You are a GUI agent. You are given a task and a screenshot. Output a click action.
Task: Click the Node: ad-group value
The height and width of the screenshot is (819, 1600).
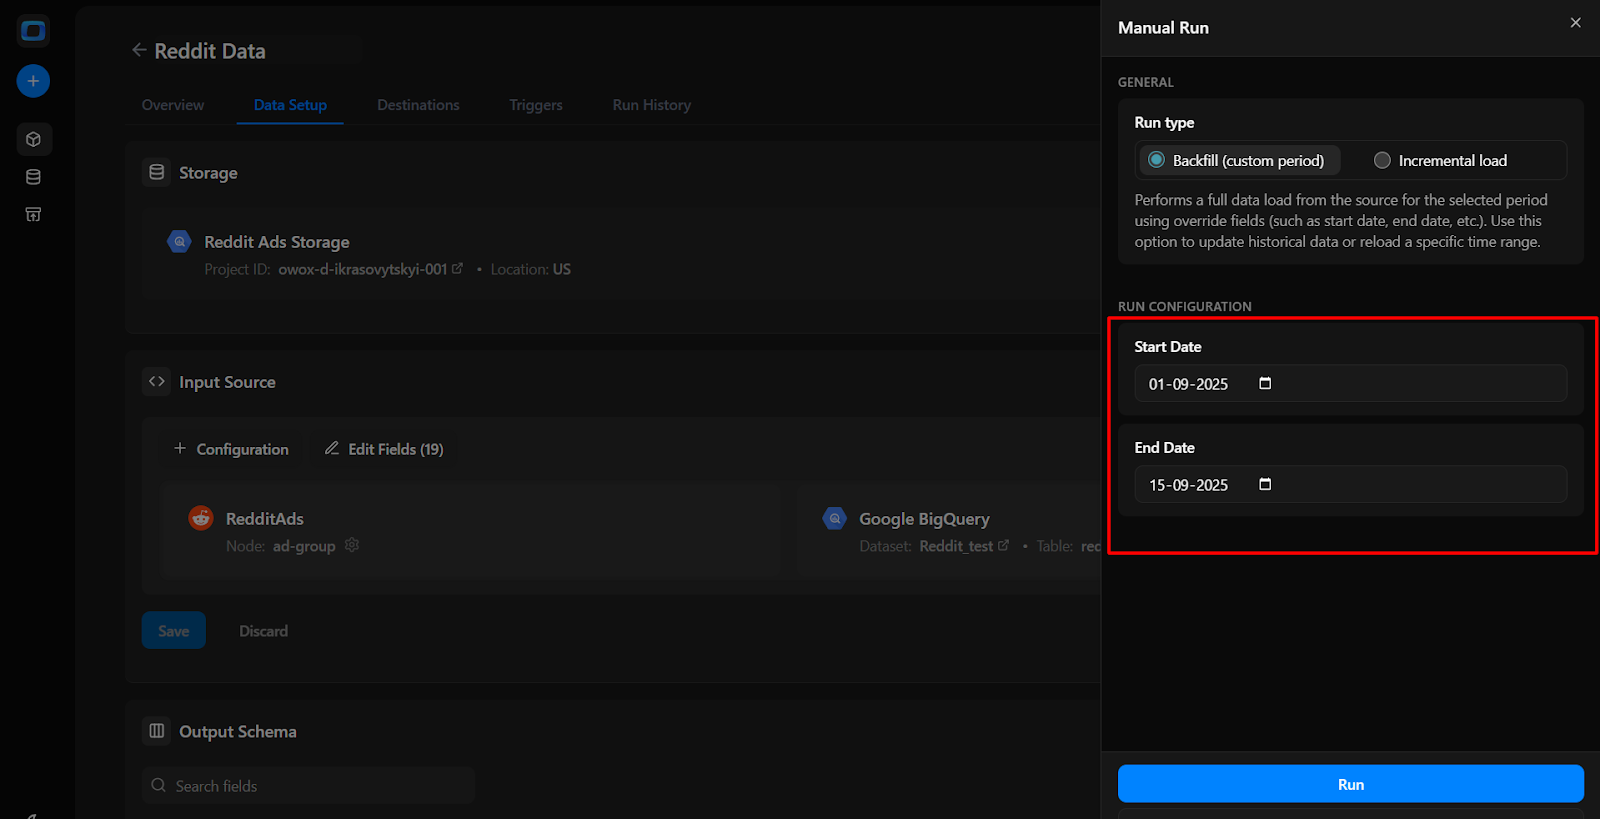coord(304,546)
